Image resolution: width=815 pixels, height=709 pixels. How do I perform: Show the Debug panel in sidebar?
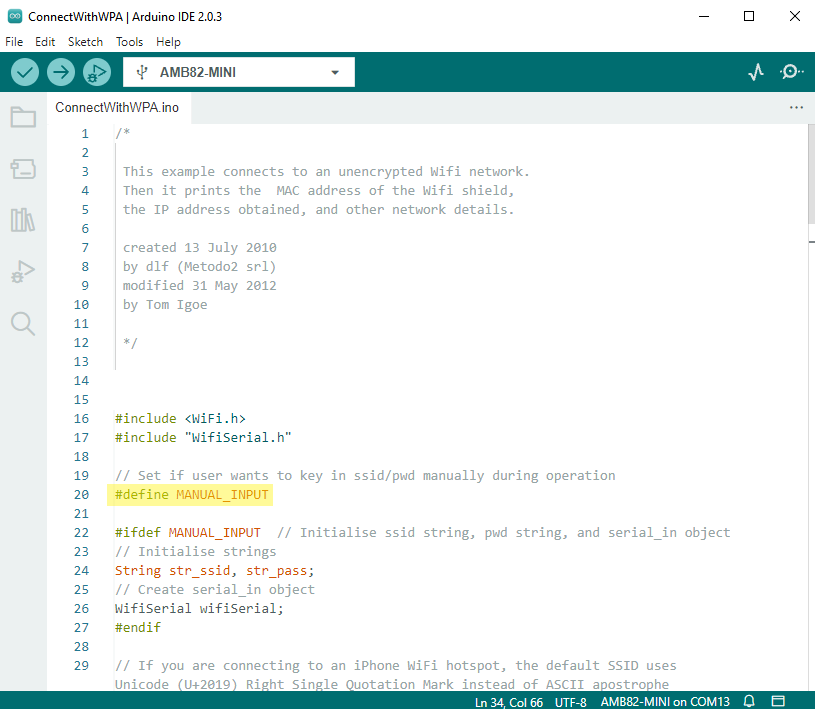click(x=23, y=271)
